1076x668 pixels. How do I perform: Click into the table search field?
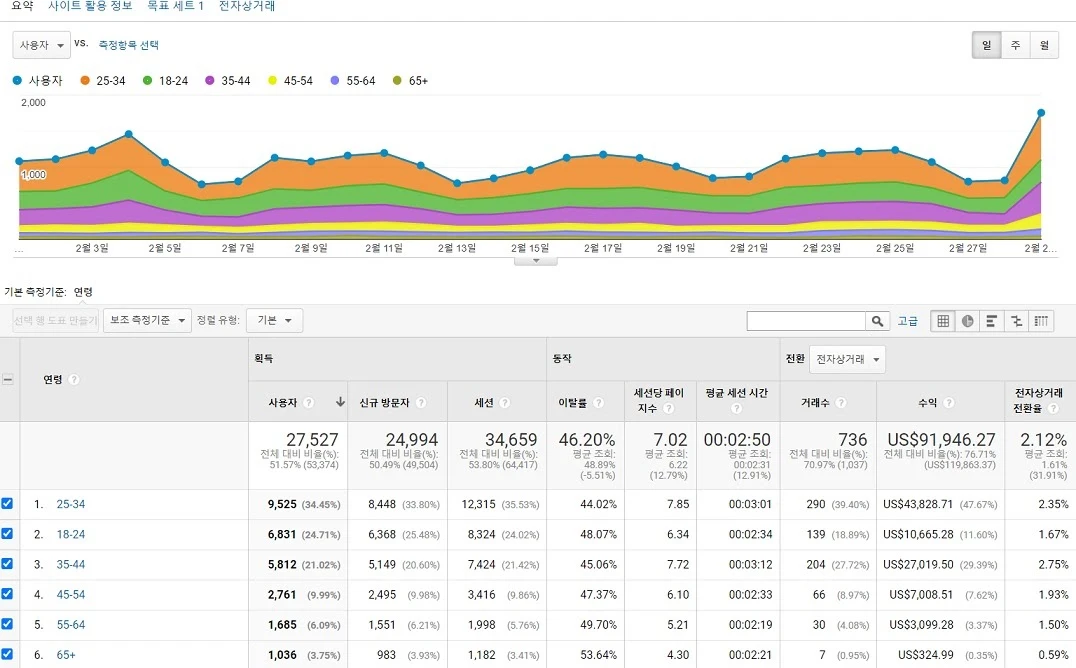click(806, 321)
